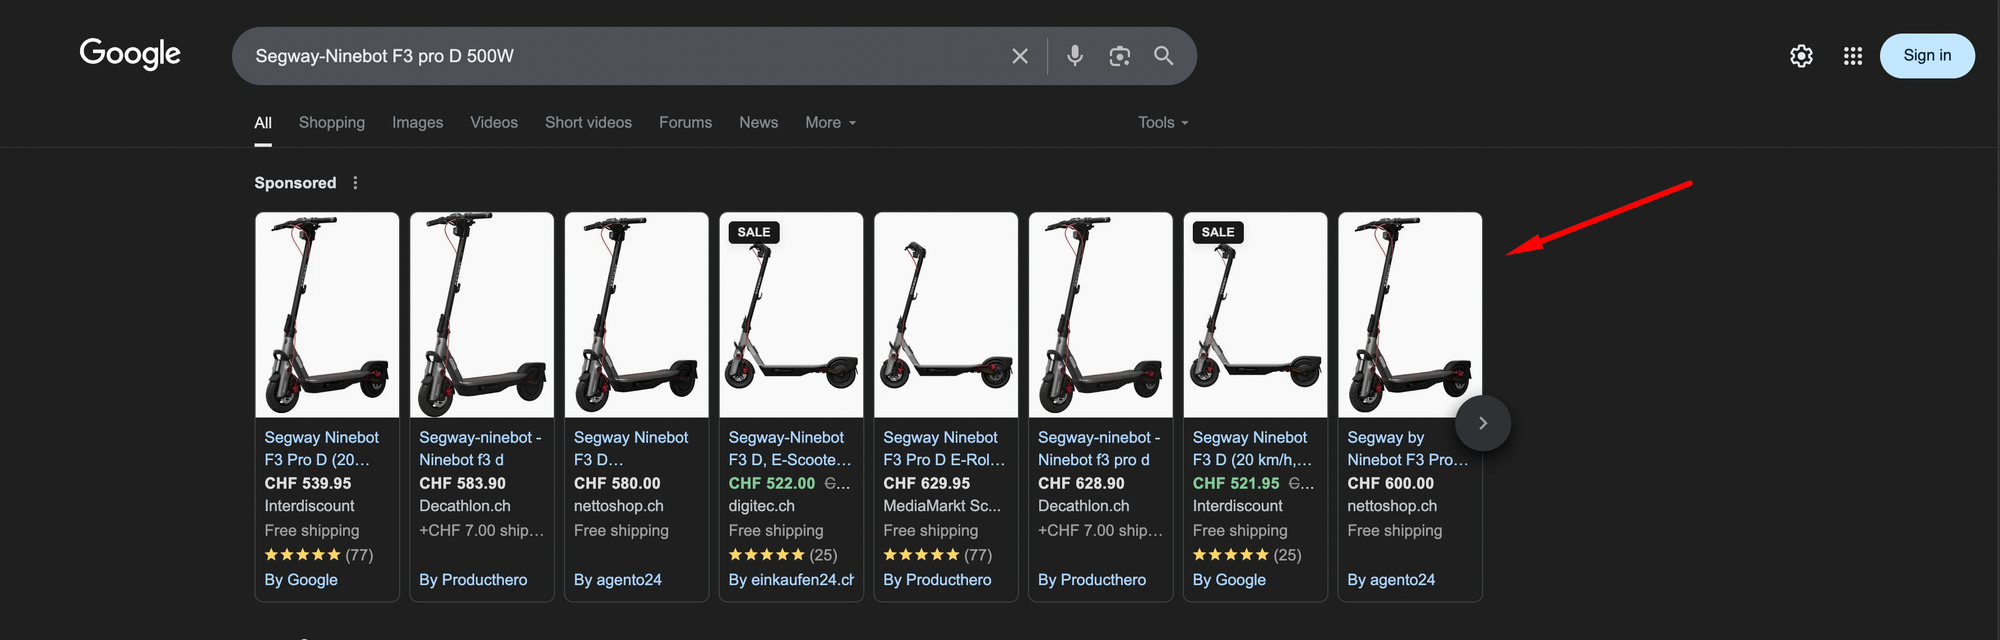
Task: Switch to Images tab
Action: (x=417, y=122)
